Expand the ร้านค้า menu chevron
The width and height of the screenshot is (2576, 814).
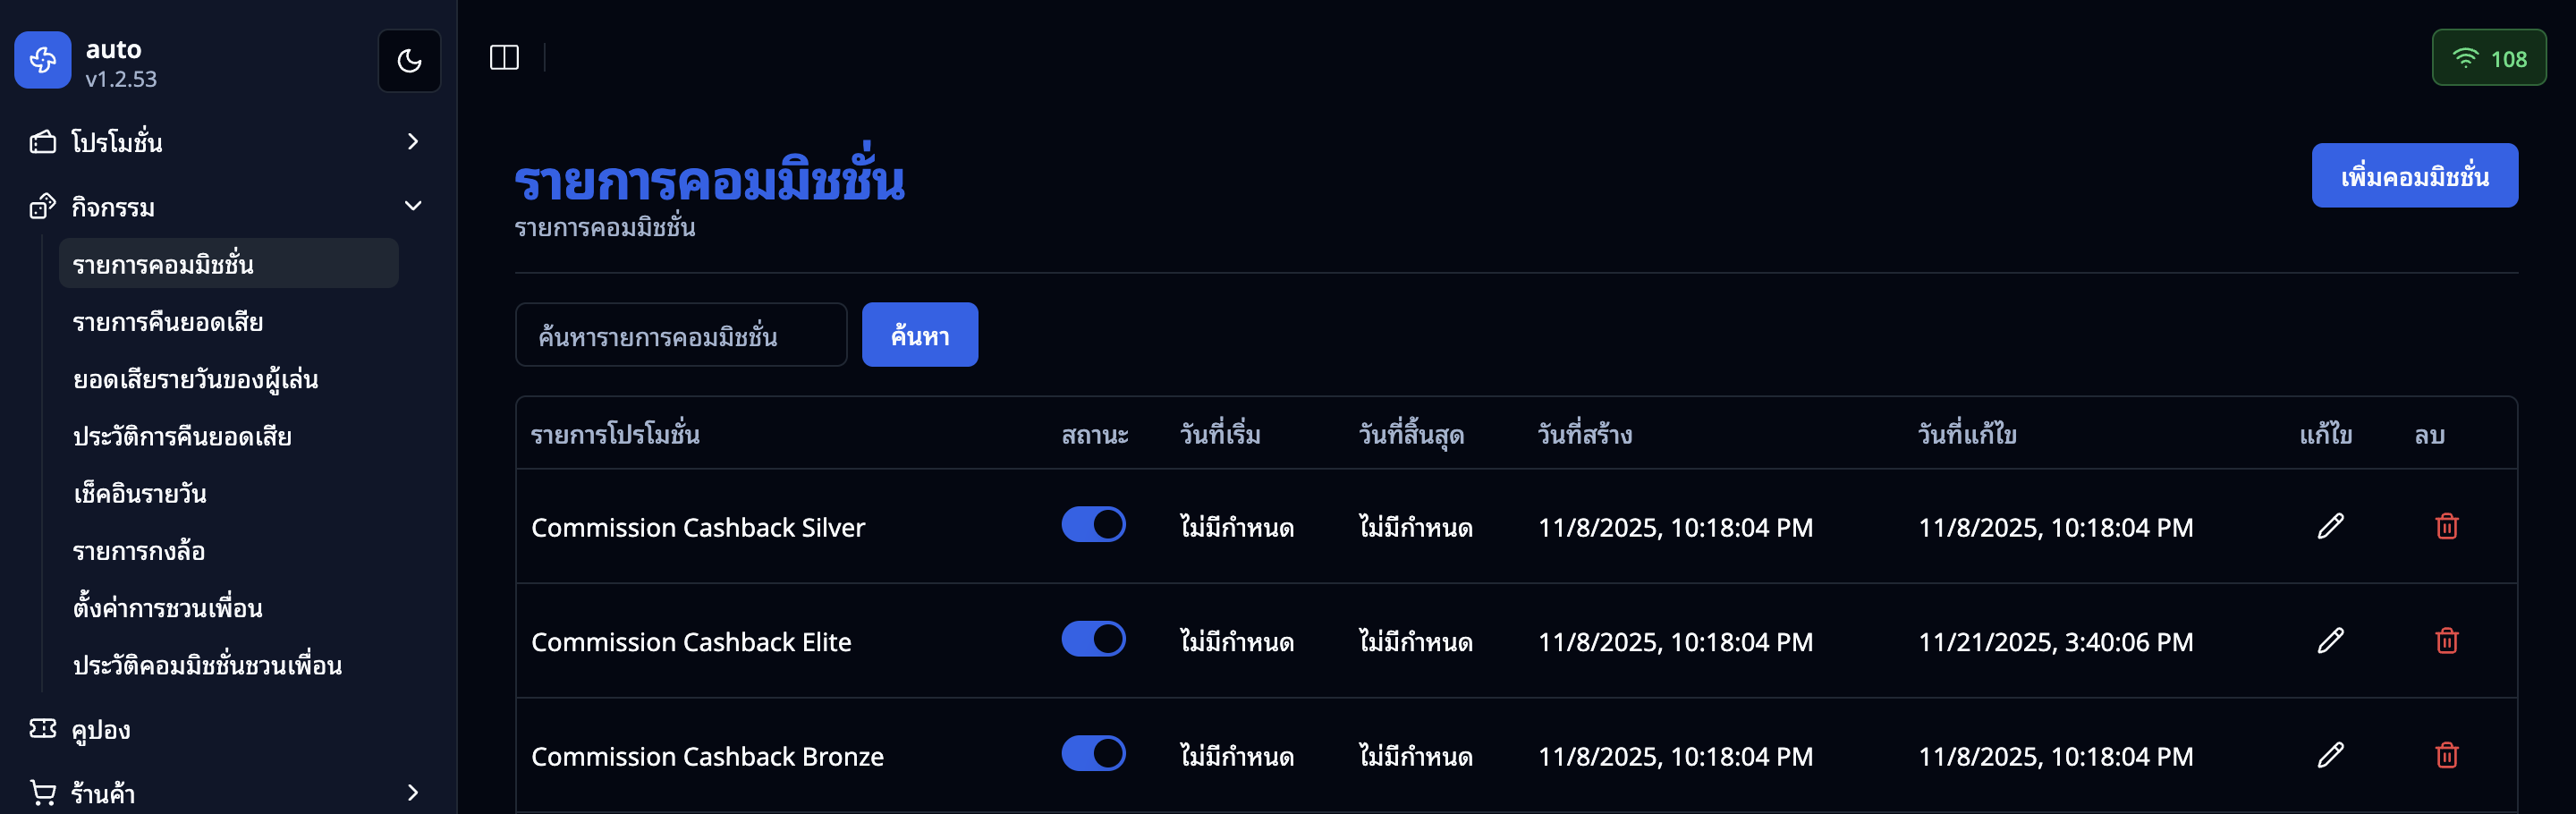coord(411,793)
